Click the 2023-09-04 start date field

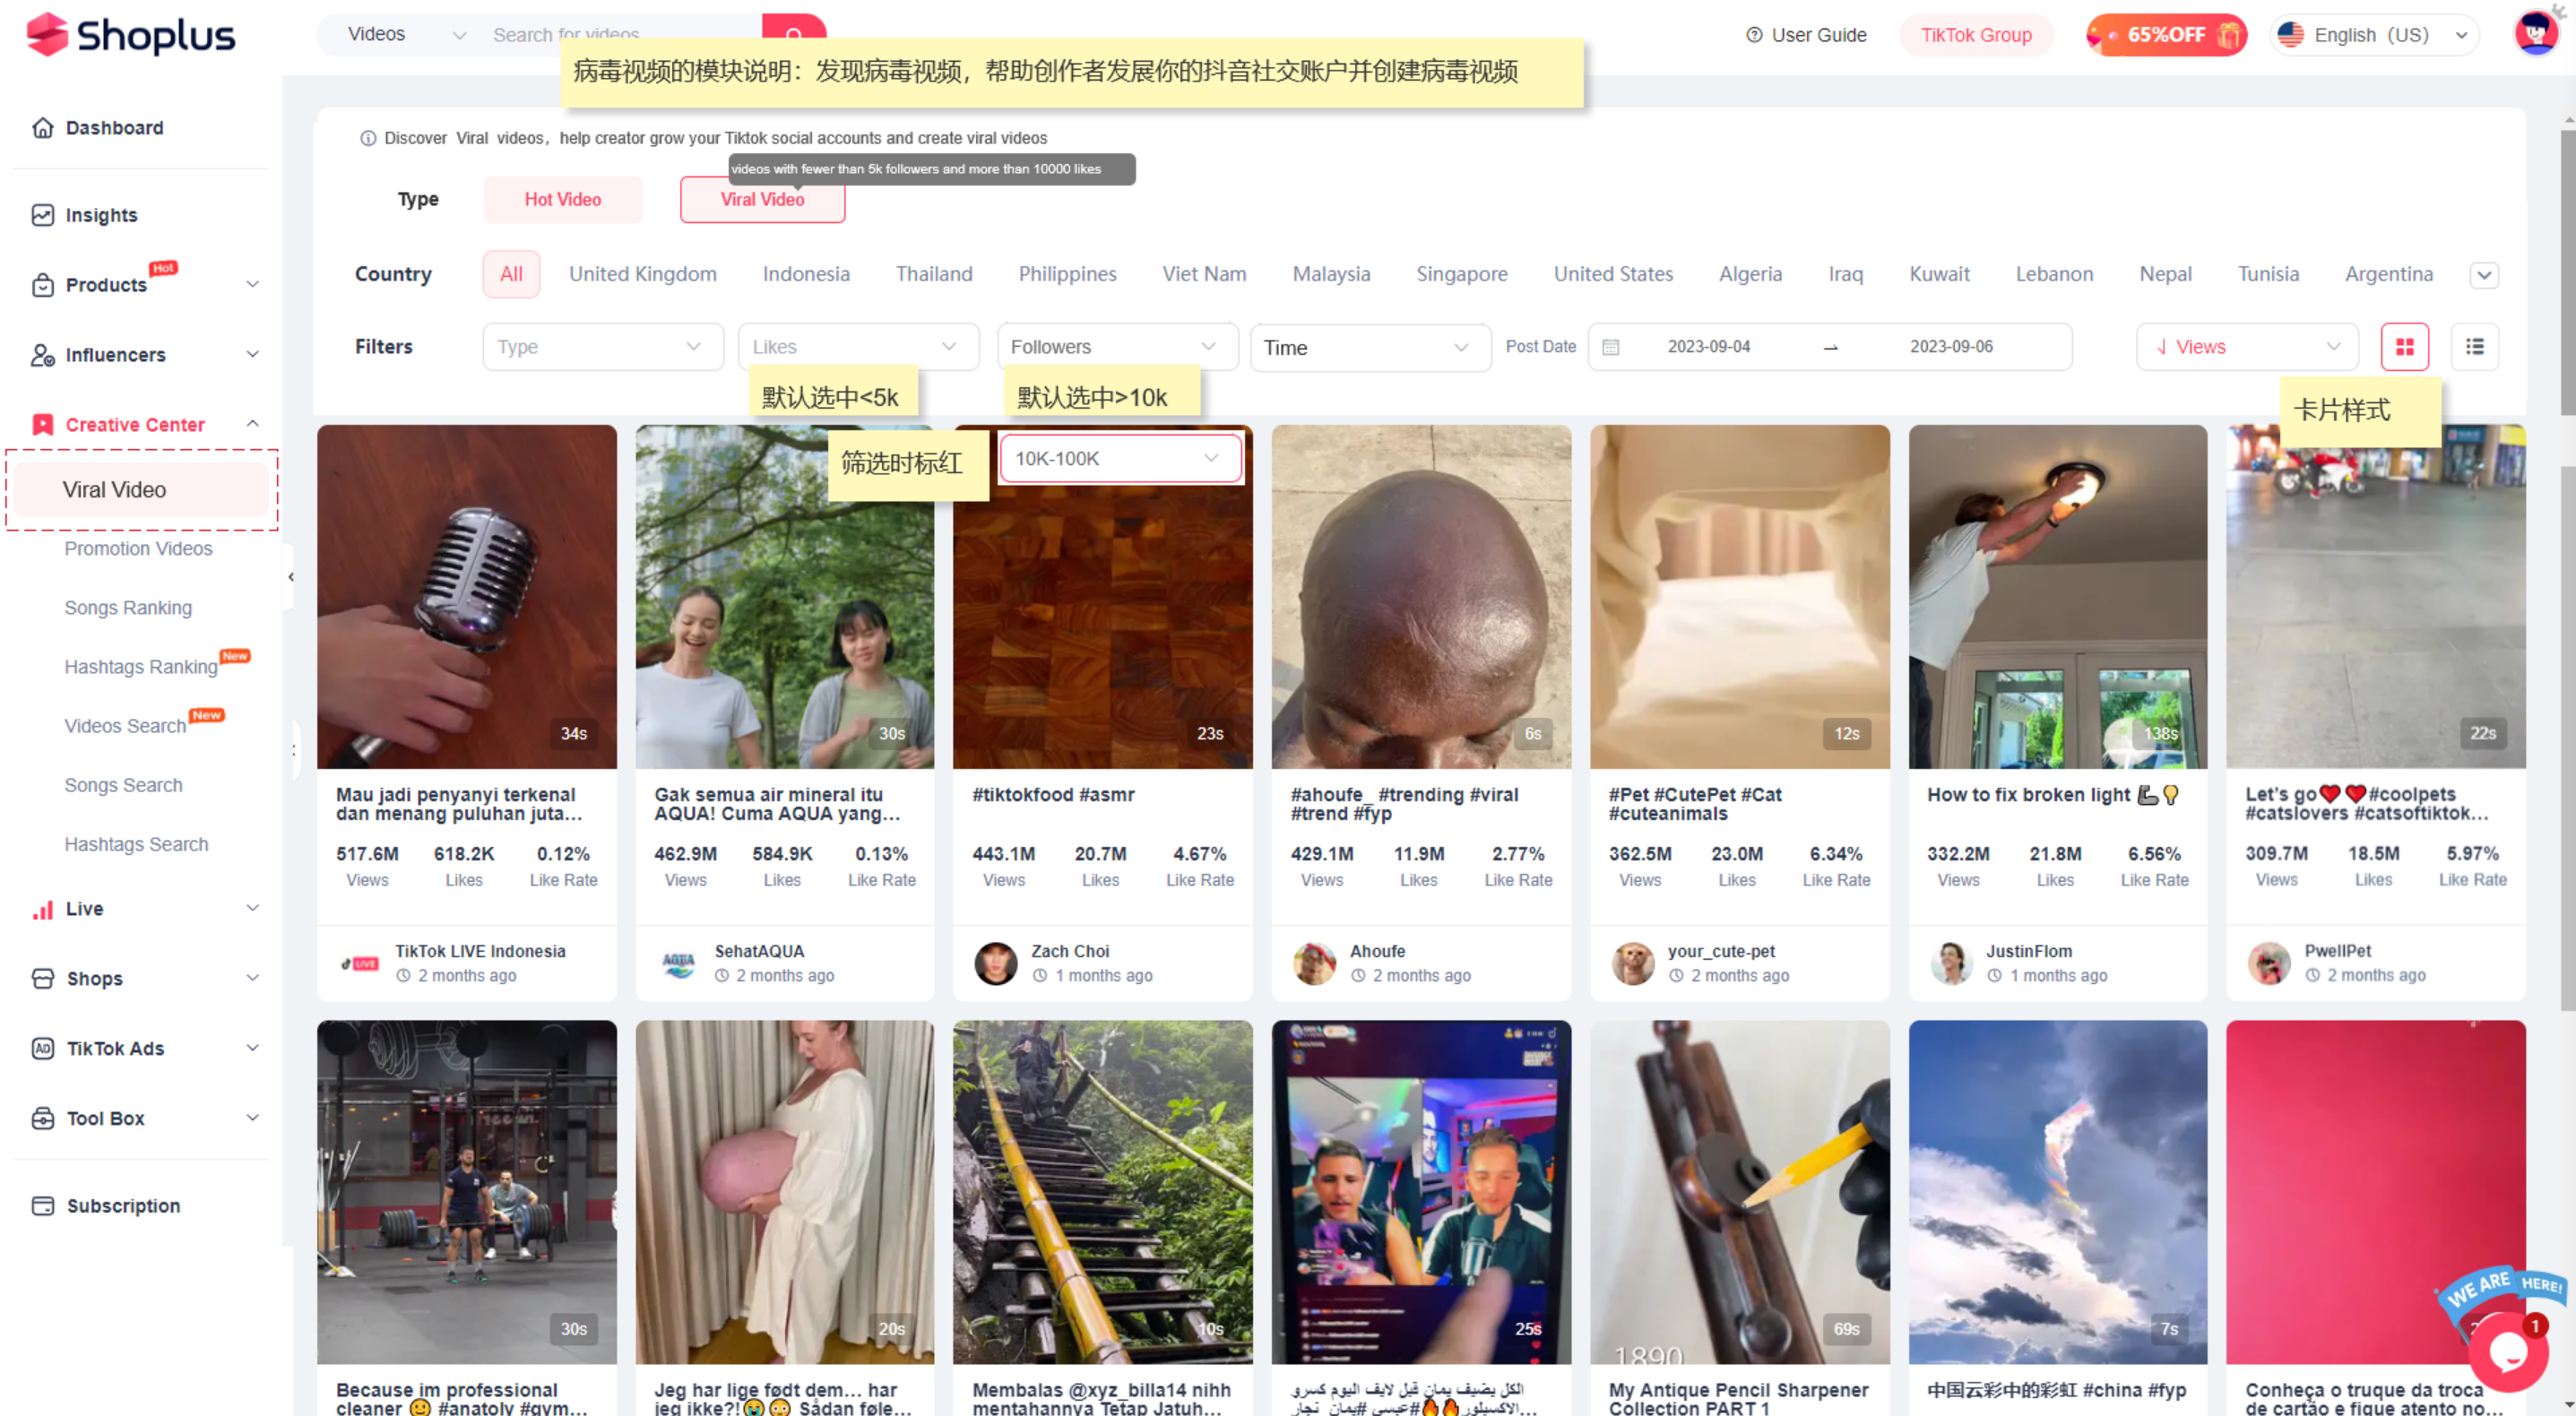[x=1708, y=347]
